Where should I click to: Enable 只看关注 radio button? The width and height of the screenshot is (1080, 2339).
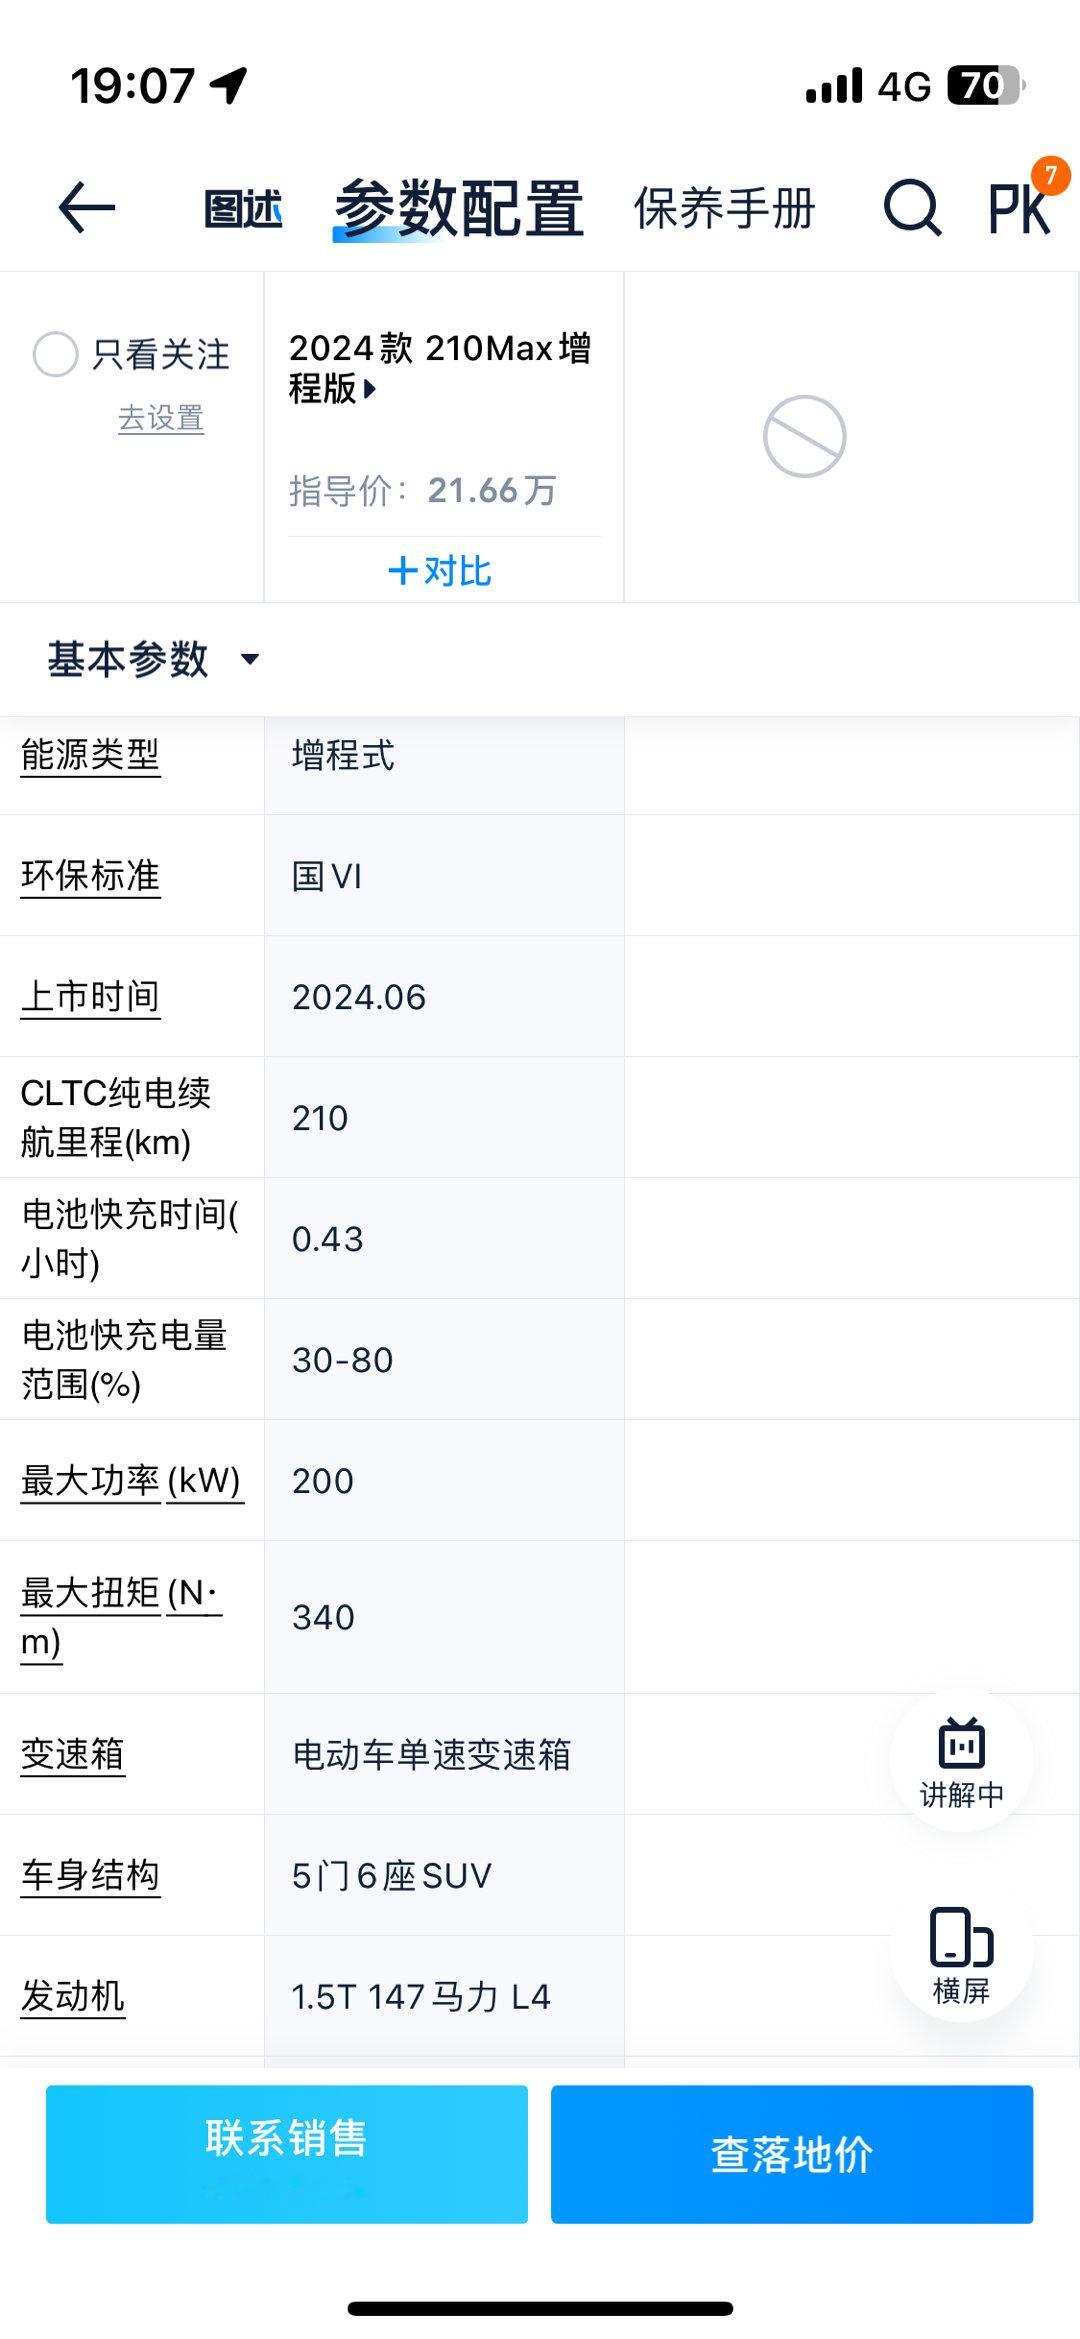coord(55,354)
